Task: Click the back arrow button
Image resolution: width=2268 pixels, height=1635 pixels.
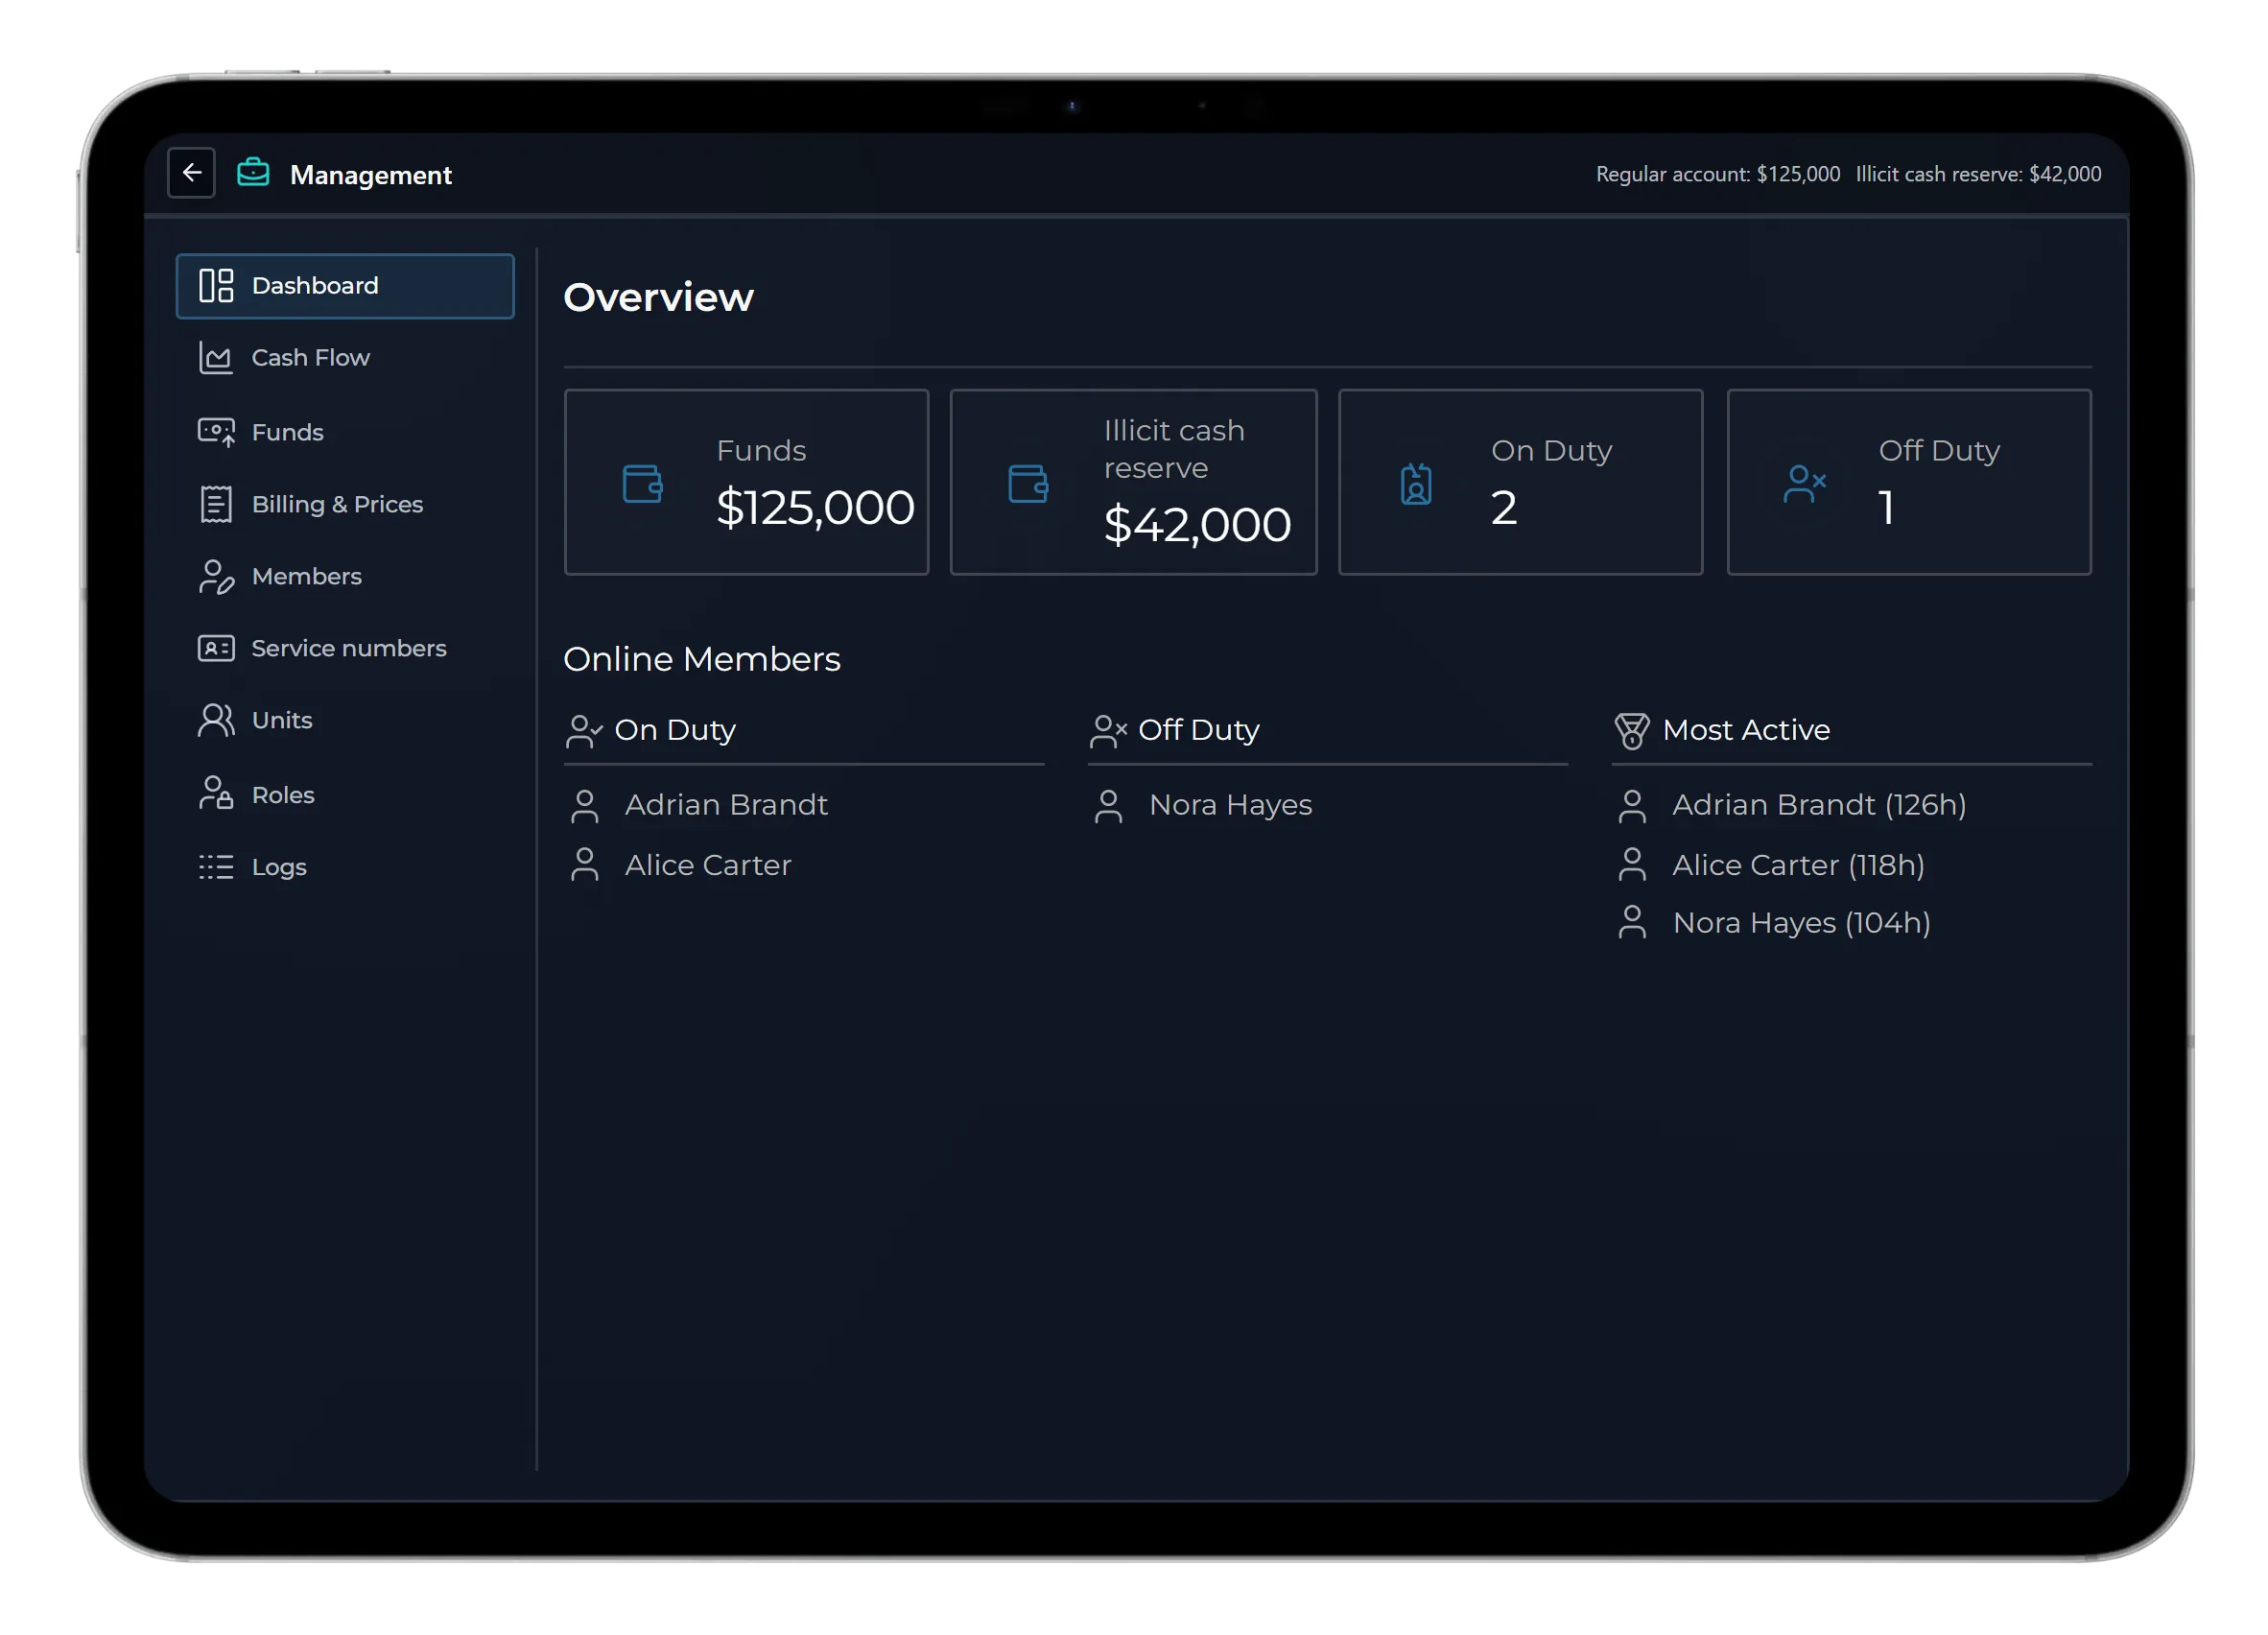Action: coord(191,173)
